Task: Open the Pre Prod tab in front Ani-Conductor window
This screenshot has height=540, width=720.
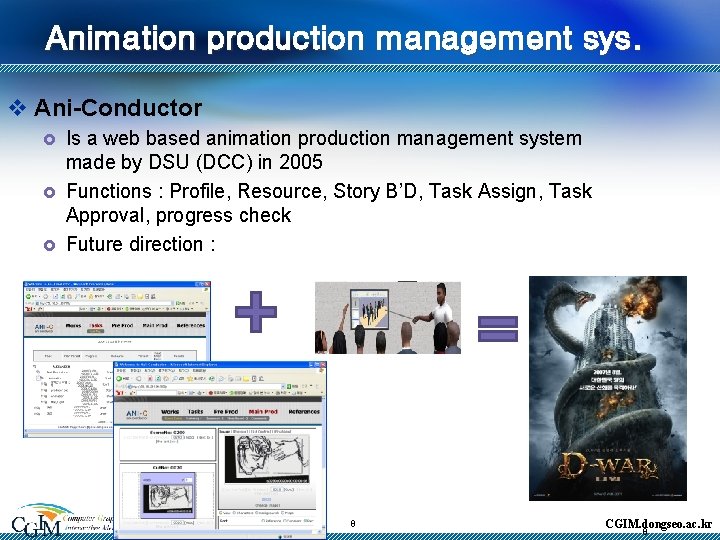Action: pyautogui.click(x=226, y=411)
